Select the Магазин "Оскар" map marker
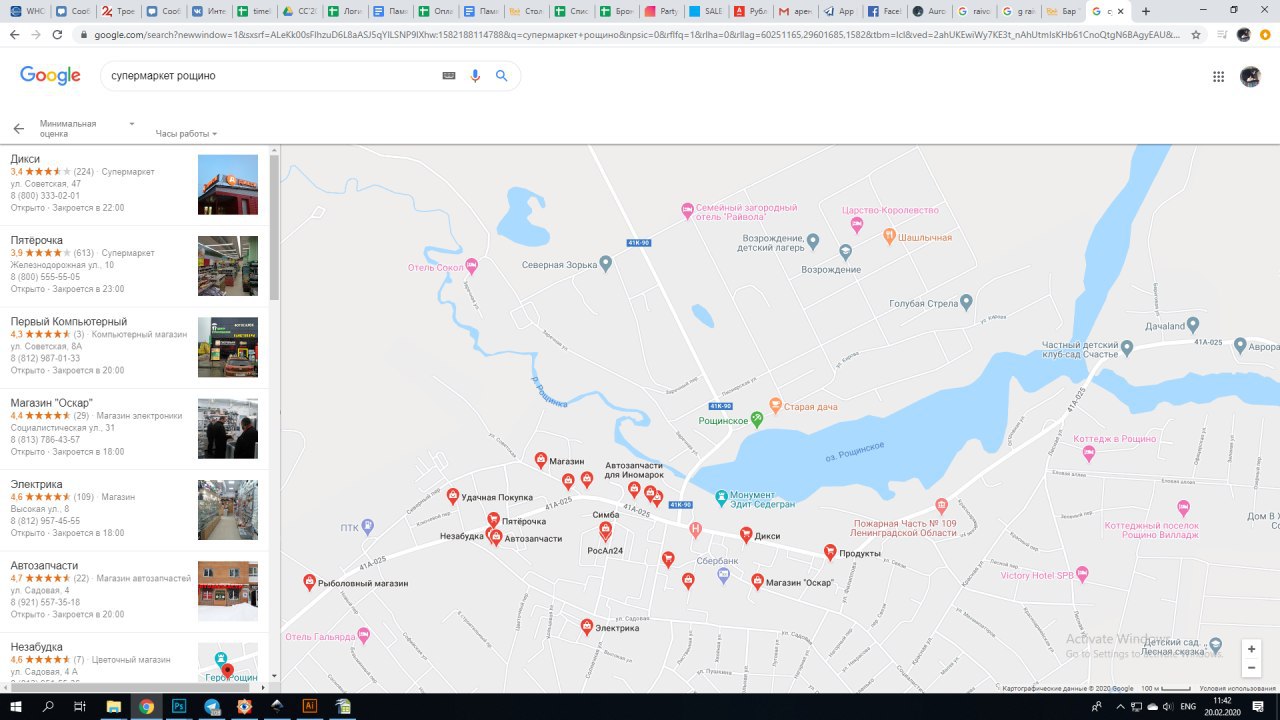This screenshot has width=1280, height=720. tap(758, 581)
